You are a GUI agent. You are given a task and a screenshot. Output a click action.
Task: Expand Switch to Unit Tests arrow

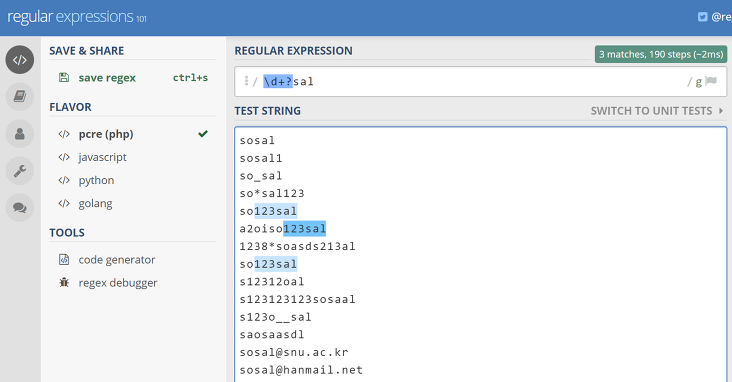coord(721,111)
